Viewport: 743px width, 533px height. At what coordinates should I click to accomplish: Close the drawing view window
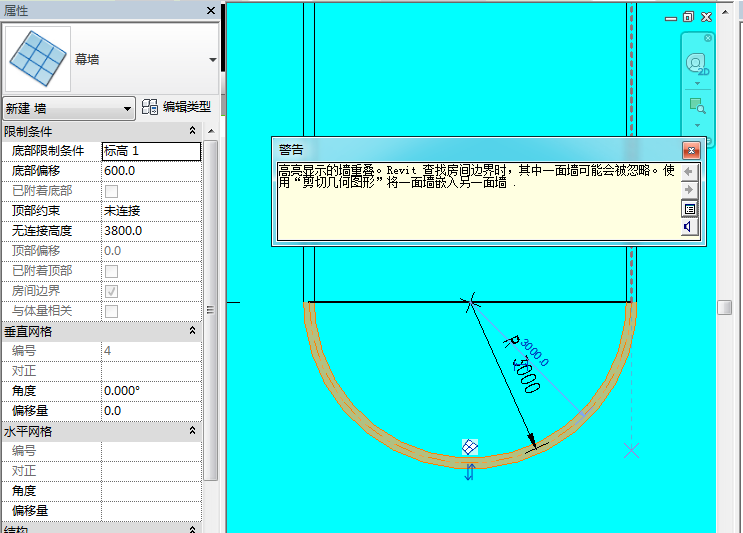[707, 17]
